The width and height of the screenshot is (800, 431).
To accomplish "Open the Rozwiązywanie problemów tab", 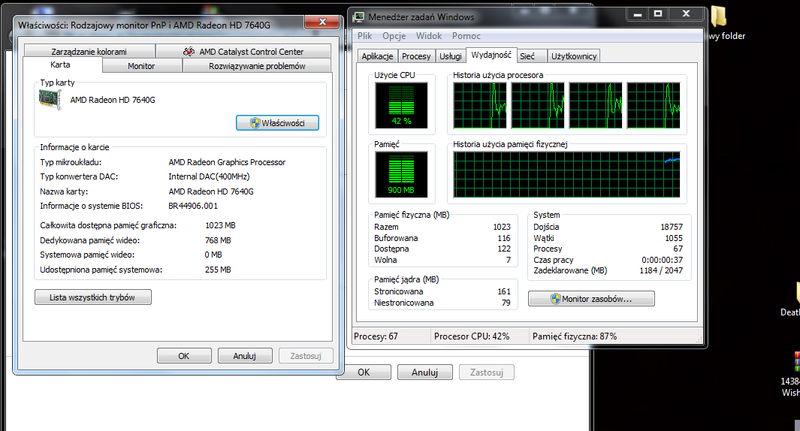I will (257, 66).
